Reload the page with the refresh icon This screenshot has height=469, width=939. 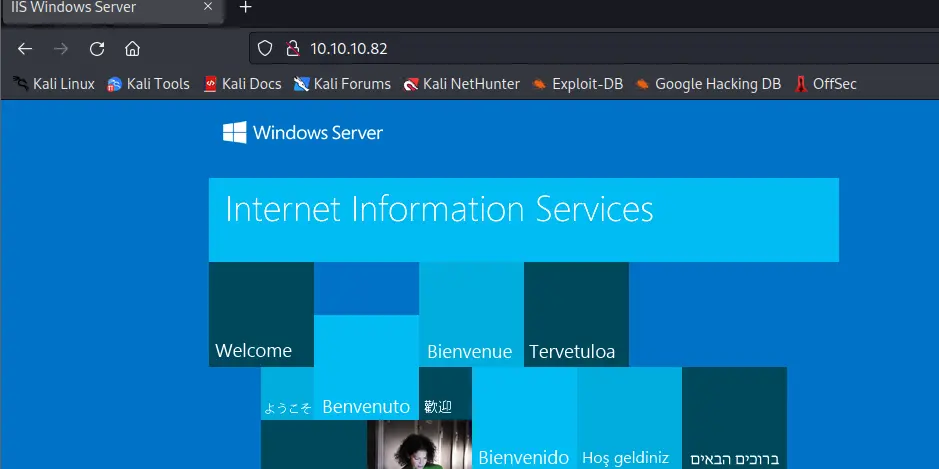click(97, 49)
